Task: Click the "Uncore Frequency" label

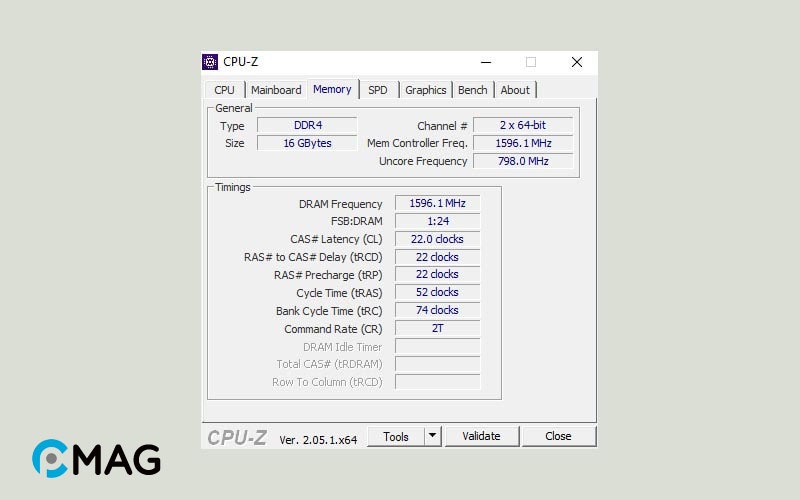Action: 423,161
